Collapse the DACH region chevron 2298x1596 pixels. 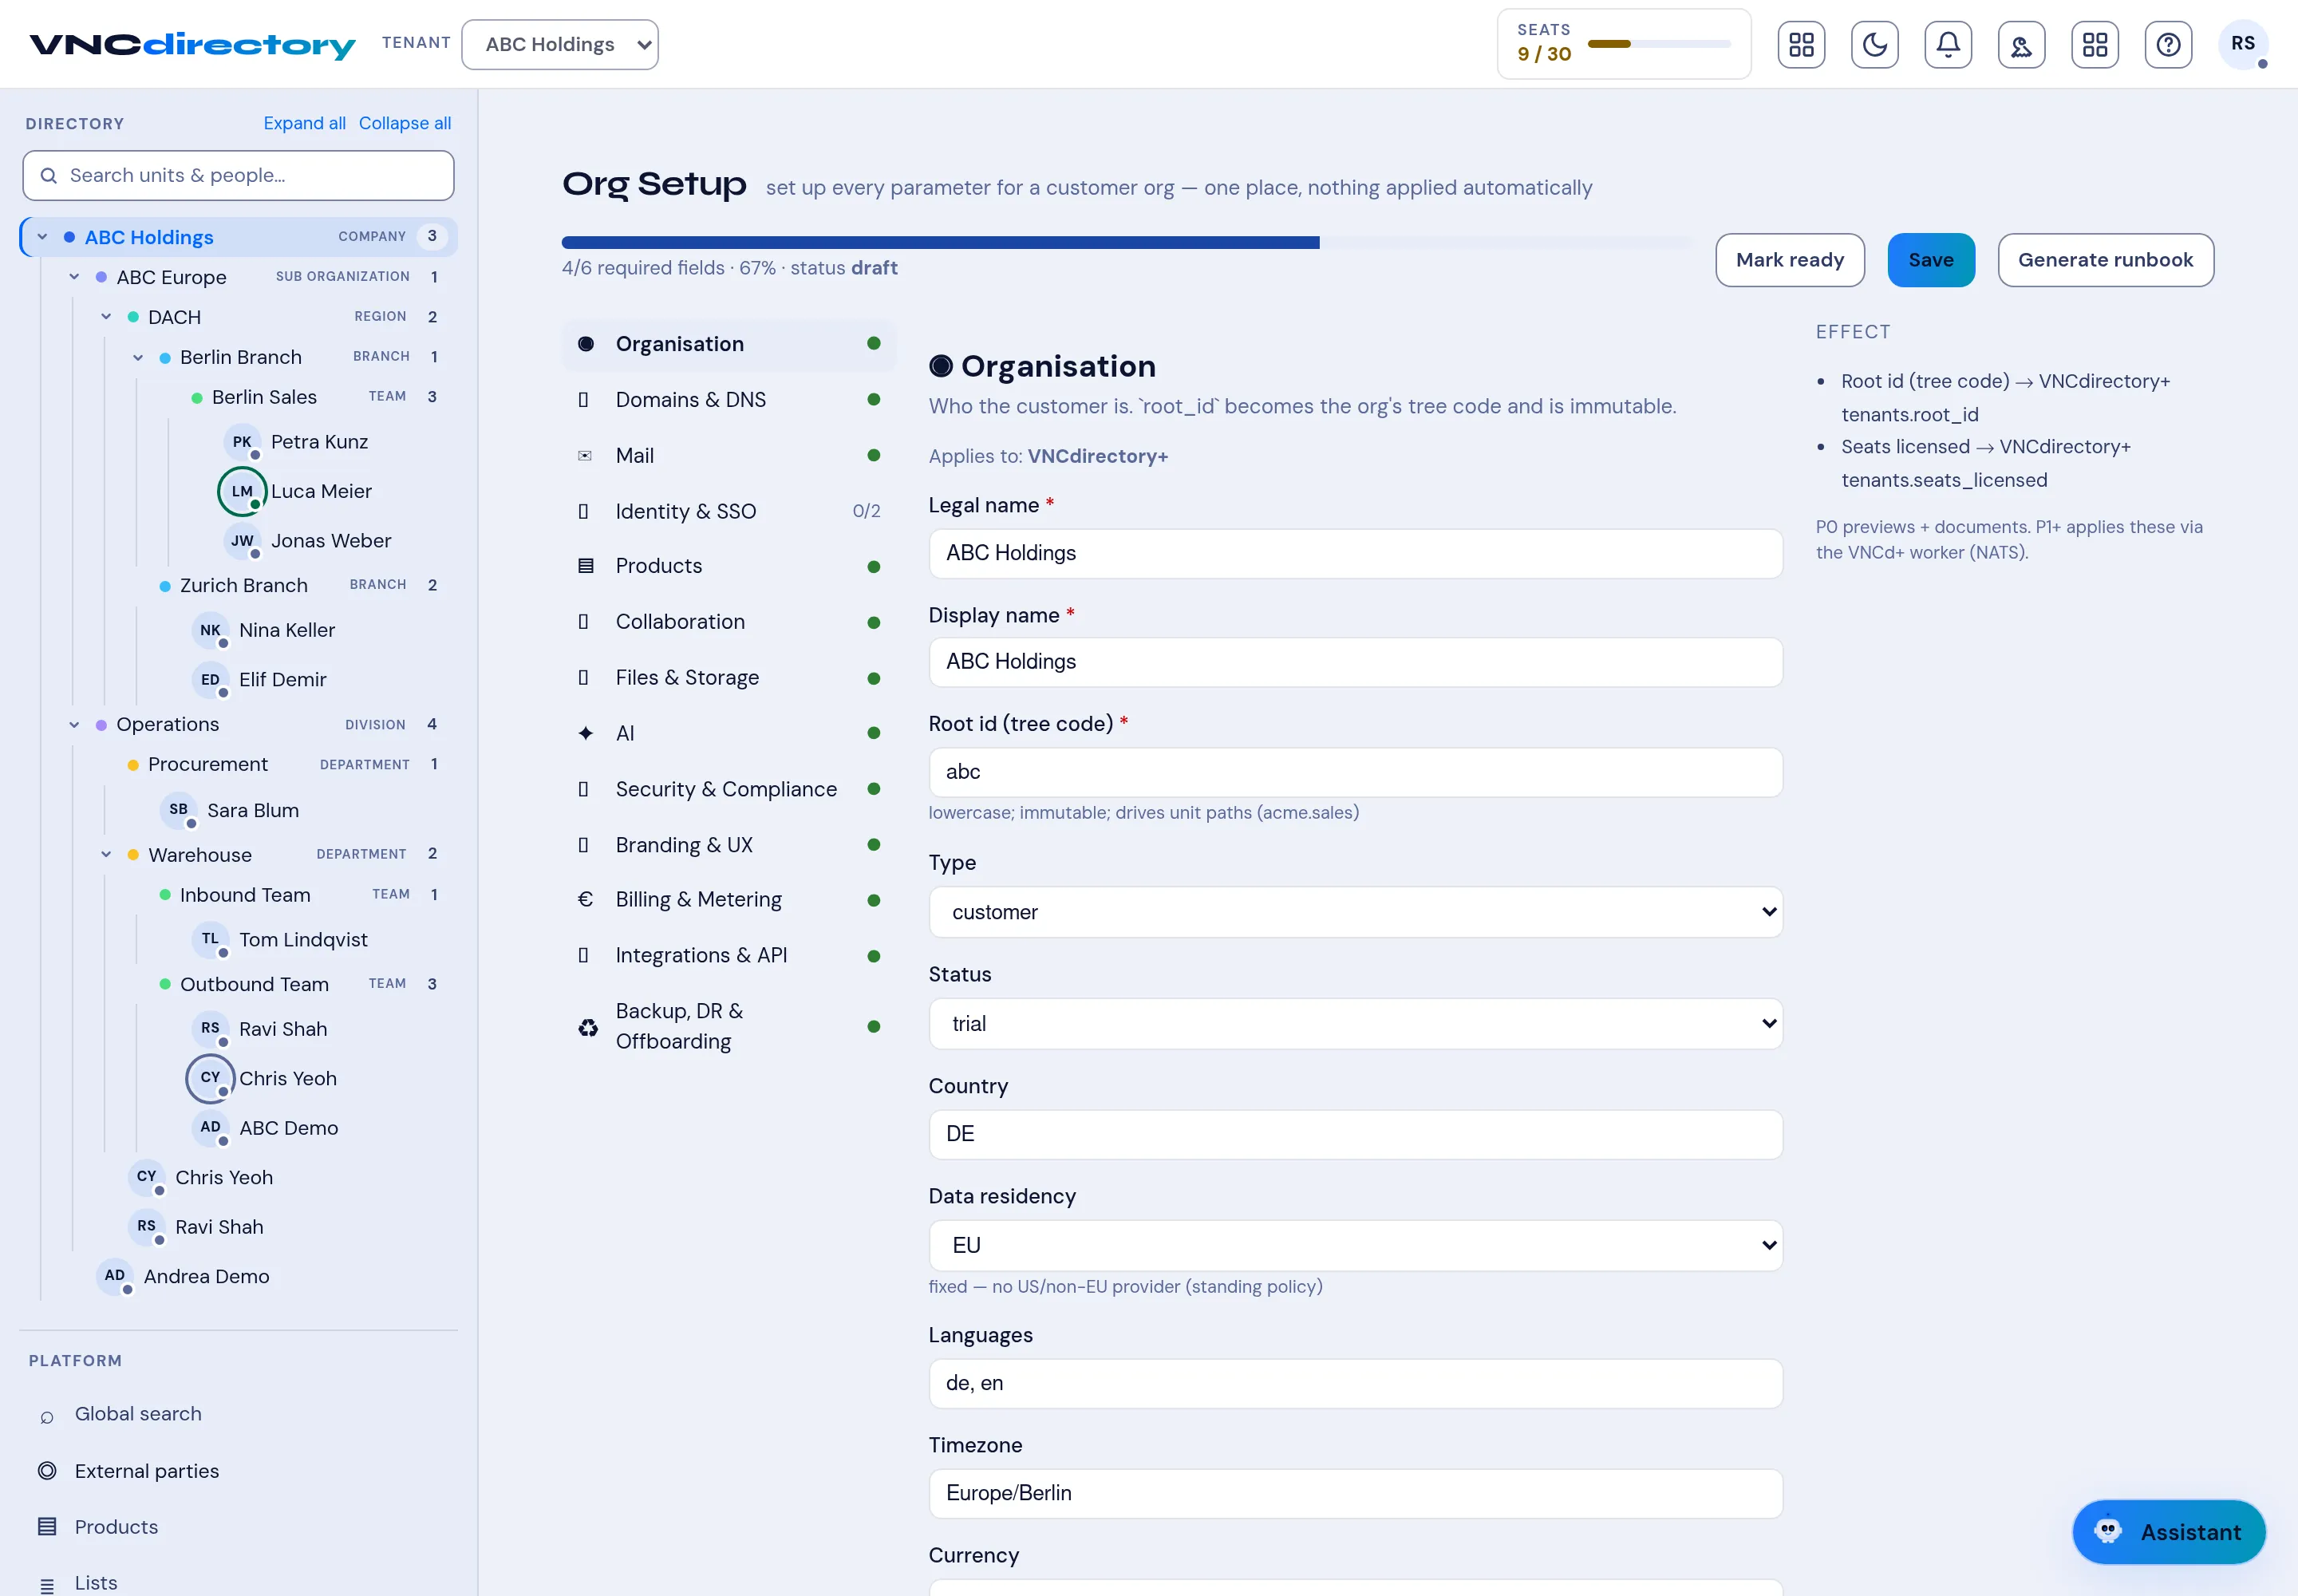click(106, 317)
